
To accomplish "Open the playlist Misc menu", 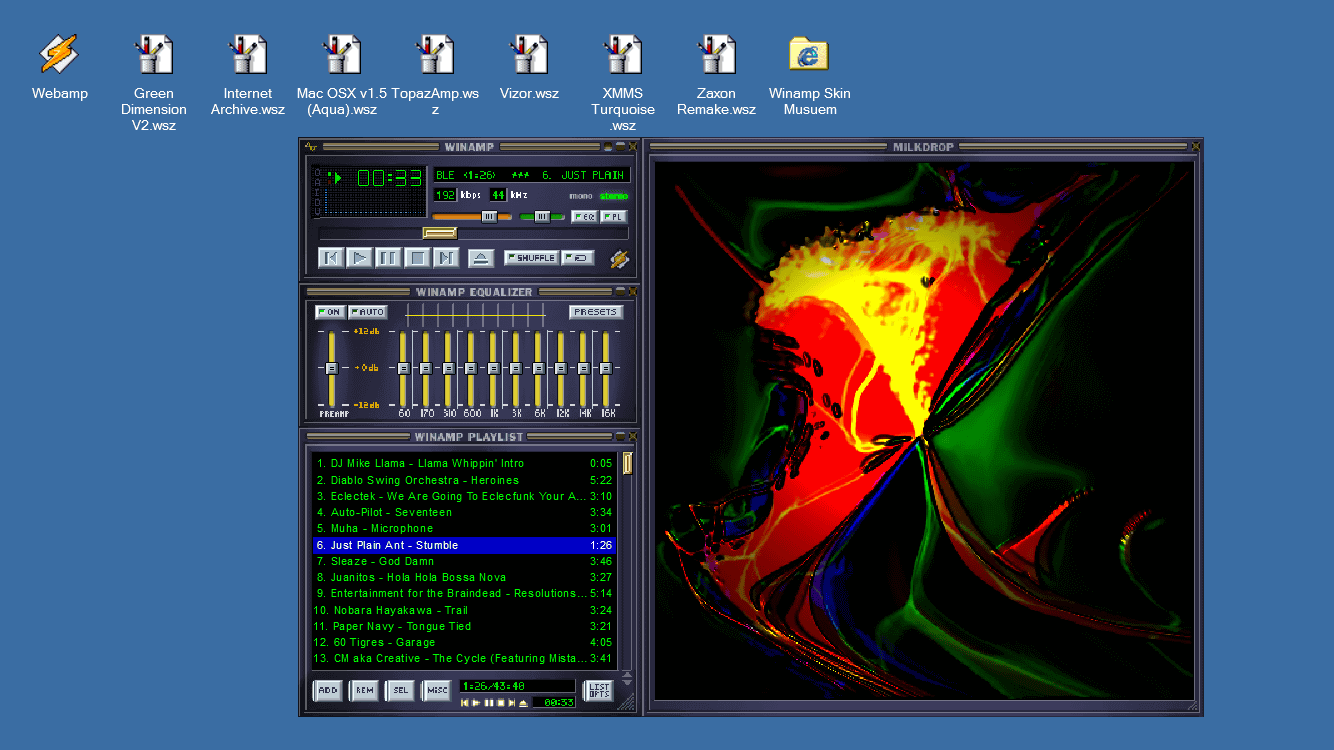I will (436, 691).
